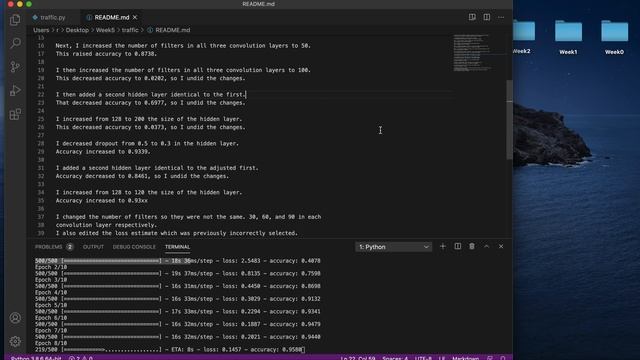Open the Search view in activity bar
640x360 pixels.
(x=15, y=43)
